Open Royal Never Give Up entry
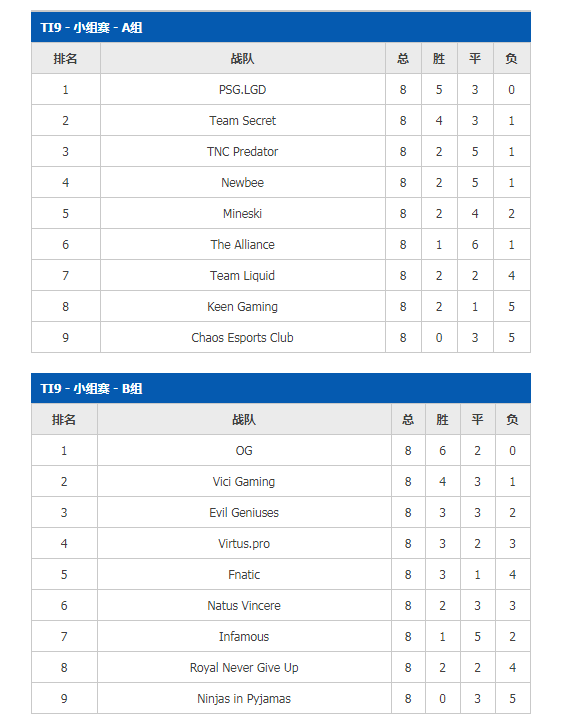 click(244, 667)
